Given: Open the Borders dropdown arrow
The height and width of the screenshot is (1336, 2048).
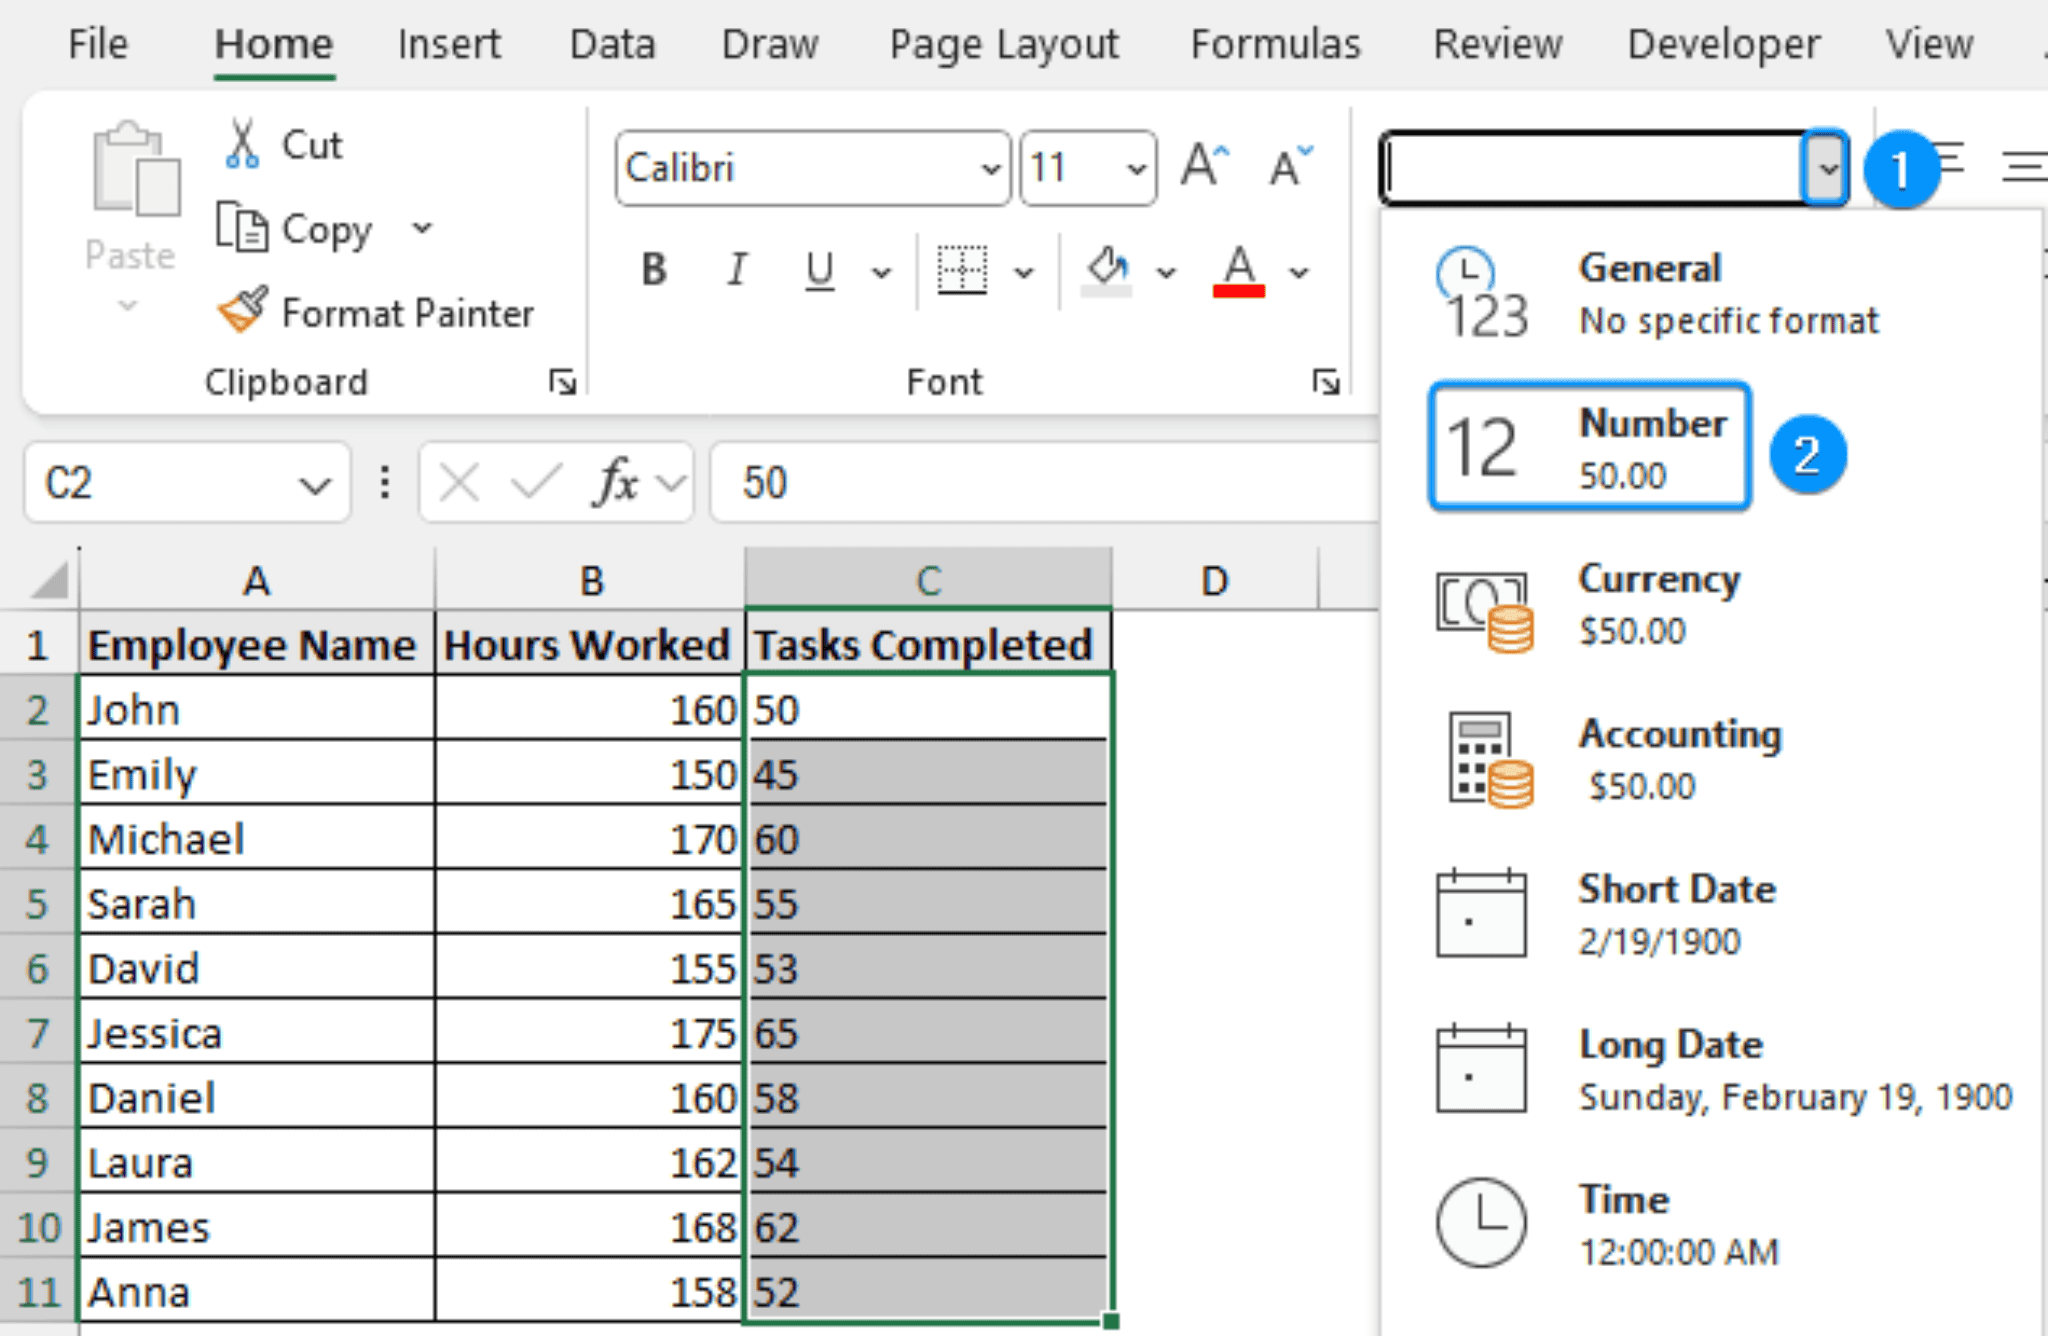Looking at the screenshot, I should point(1023,271).
